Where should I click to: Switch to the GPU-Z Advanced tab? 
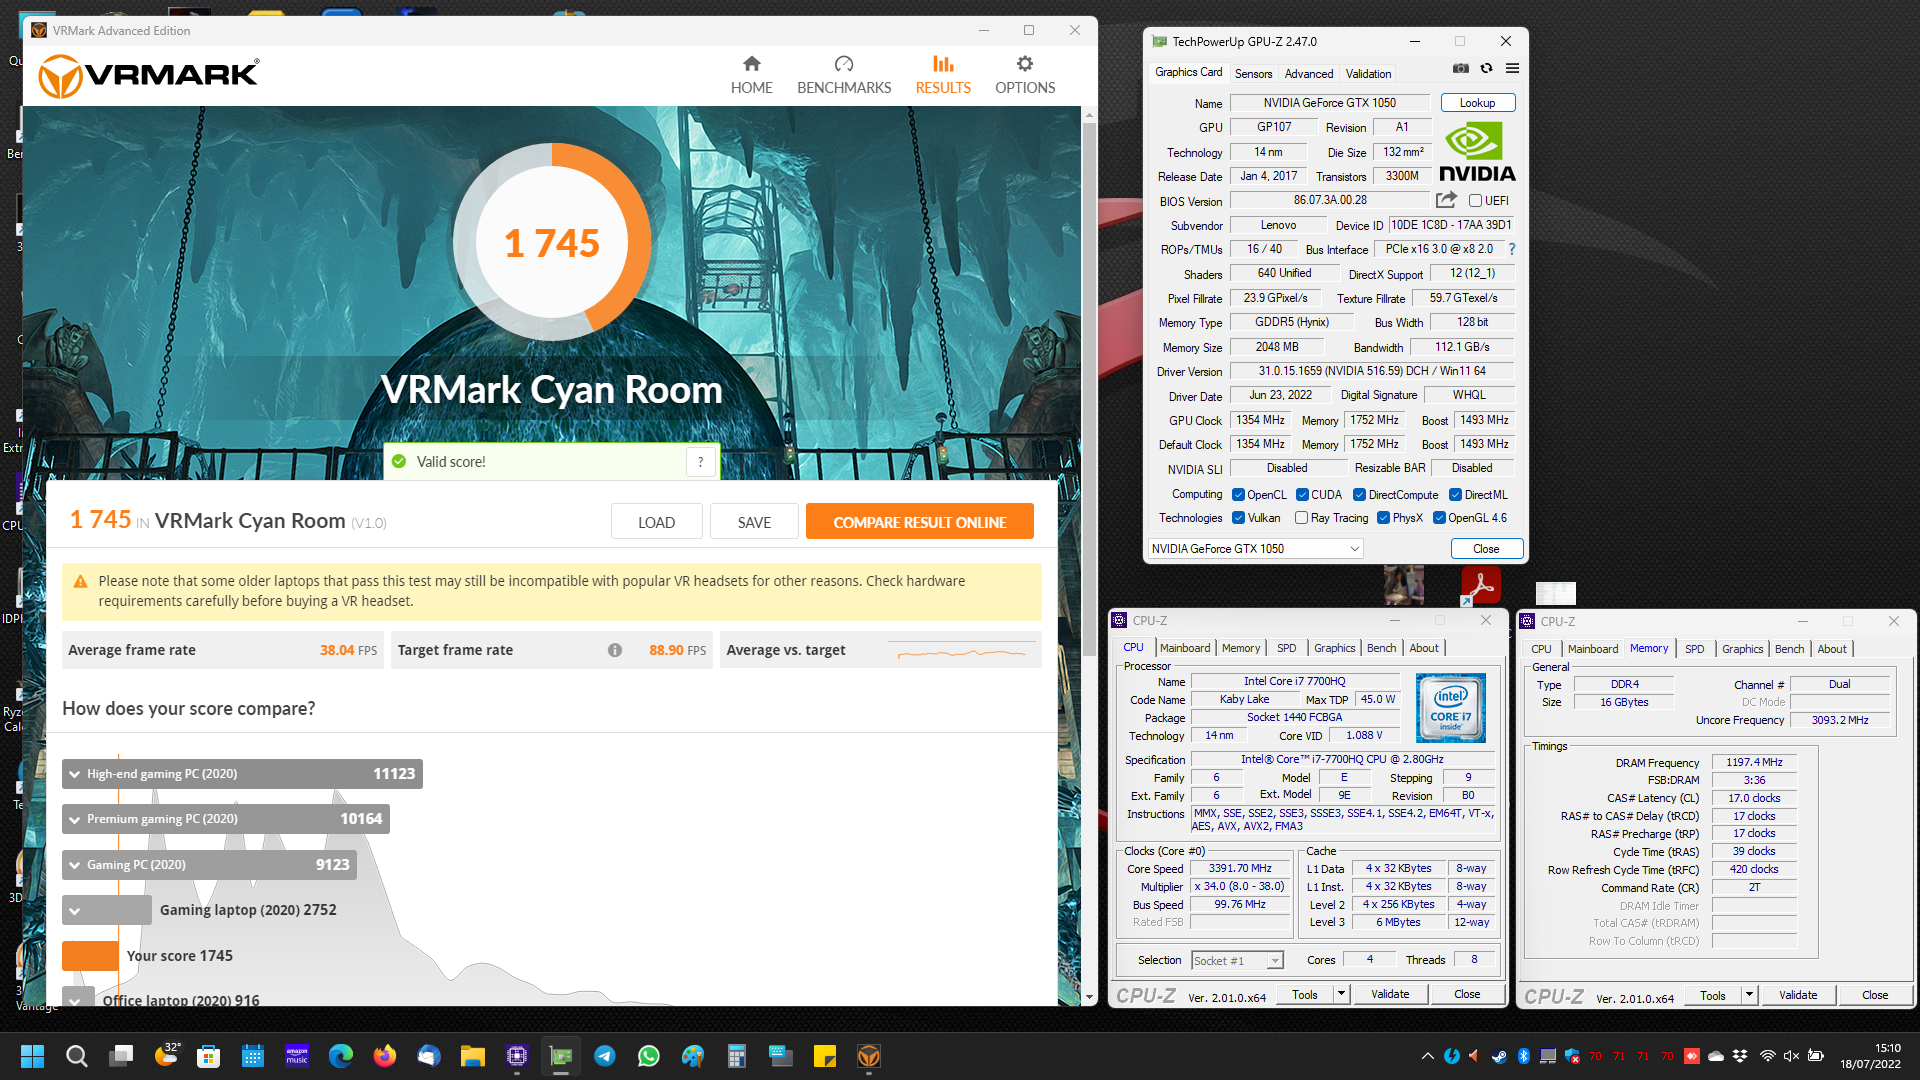pos(1308,74)
